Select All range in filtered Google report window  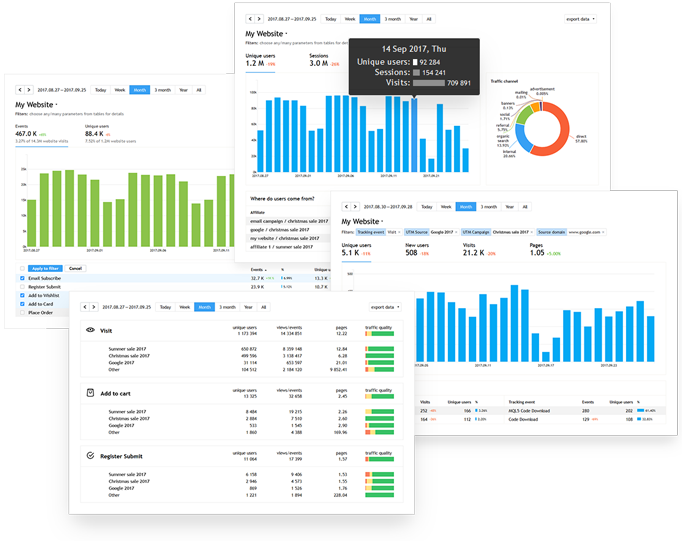coord(525,207)
